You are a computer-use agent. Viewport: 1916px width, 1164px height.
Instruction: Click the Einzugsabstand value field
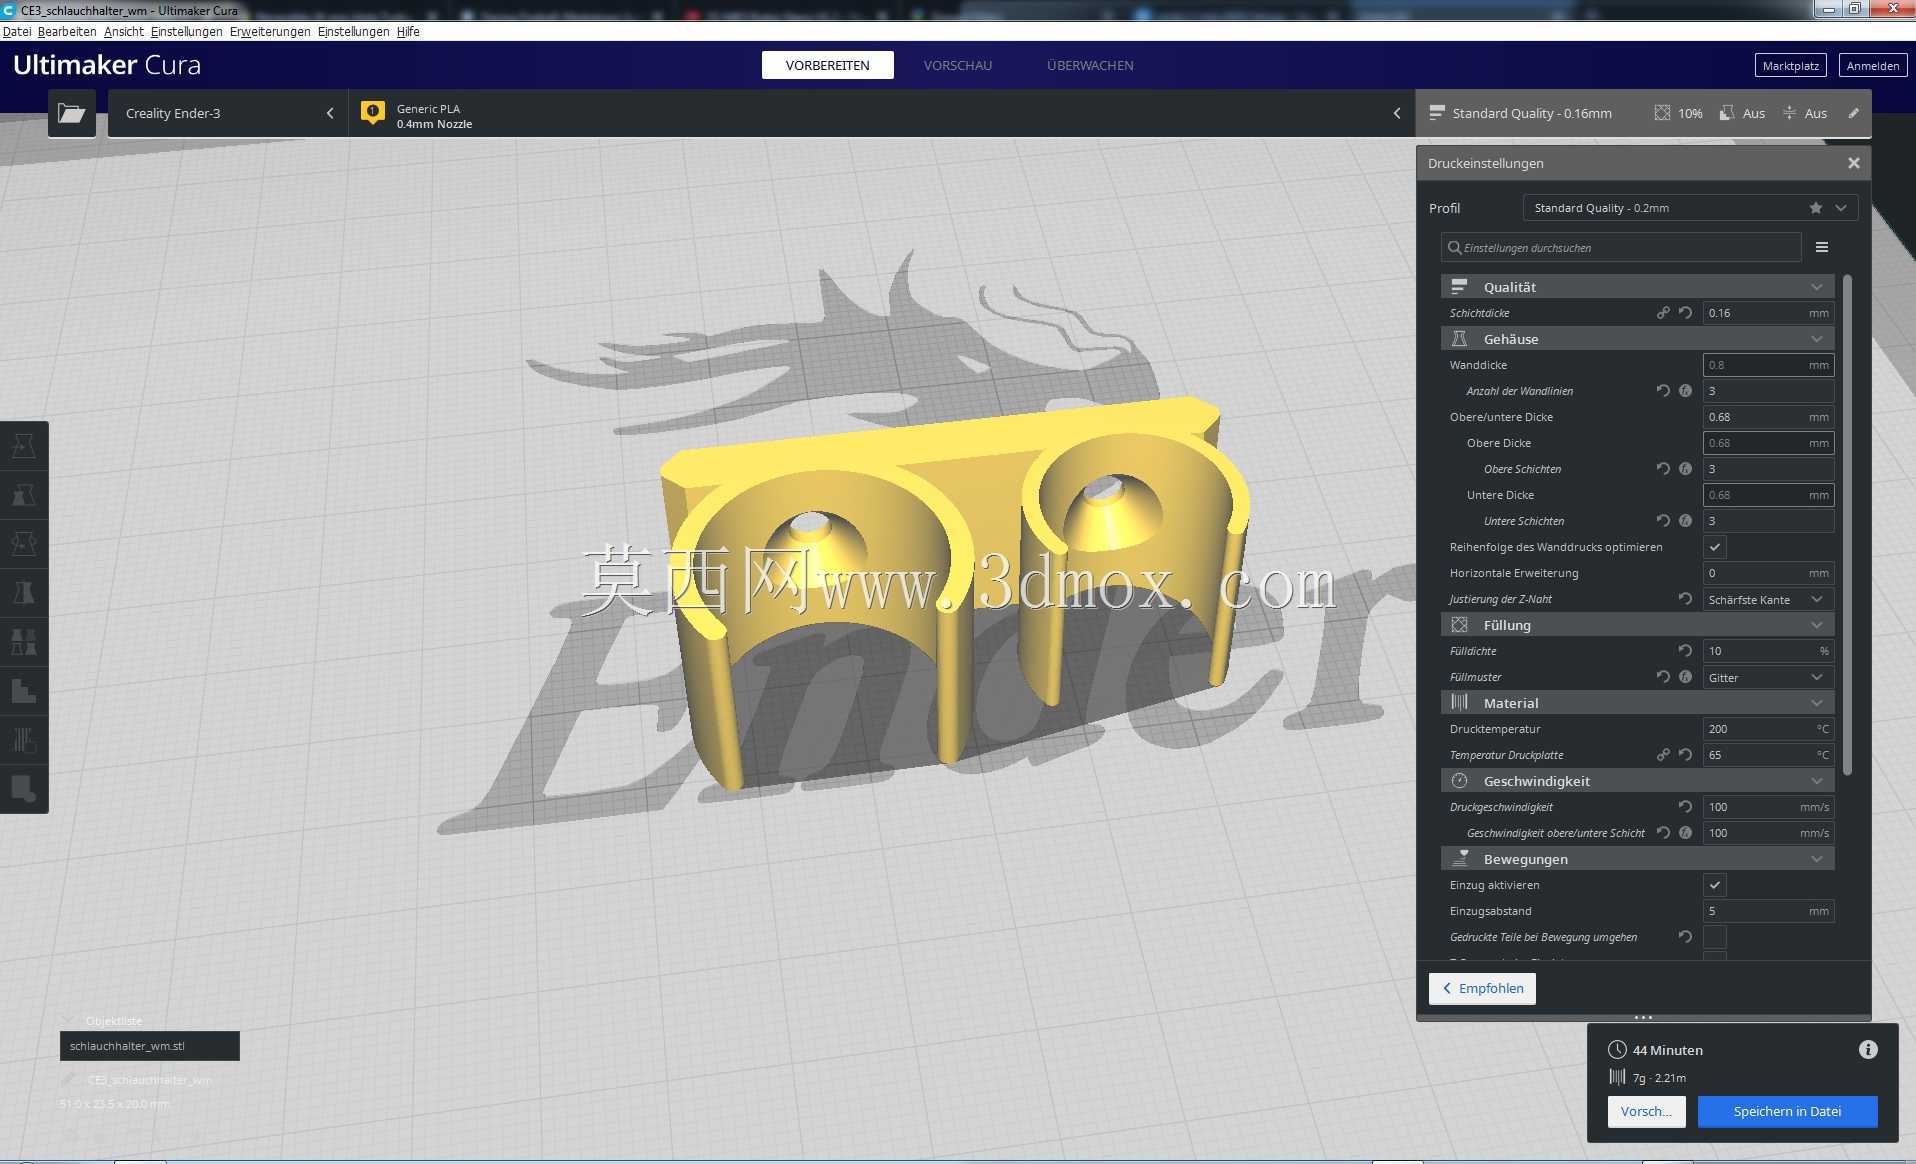pos(1768,911)
